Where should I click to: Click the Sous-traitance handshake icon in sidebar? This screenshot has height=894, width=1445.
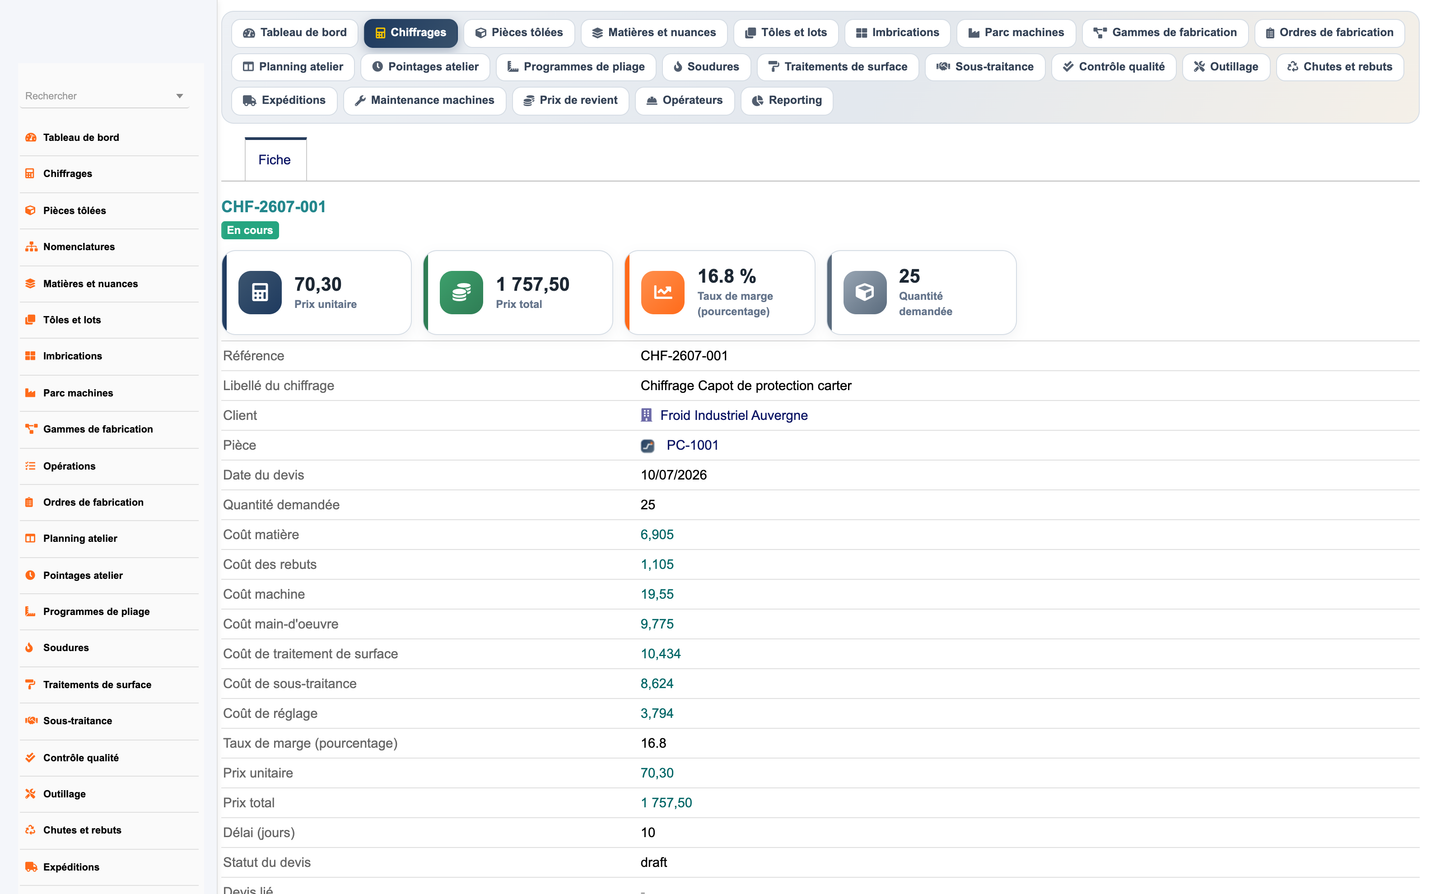click(x=31, y=721)
